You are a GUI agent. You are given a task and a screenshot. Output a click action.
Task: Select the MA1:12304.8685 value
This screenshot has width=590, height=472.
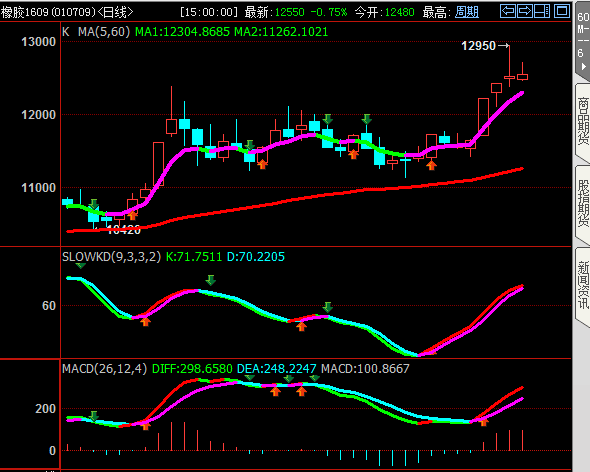(x=182, y=32)
